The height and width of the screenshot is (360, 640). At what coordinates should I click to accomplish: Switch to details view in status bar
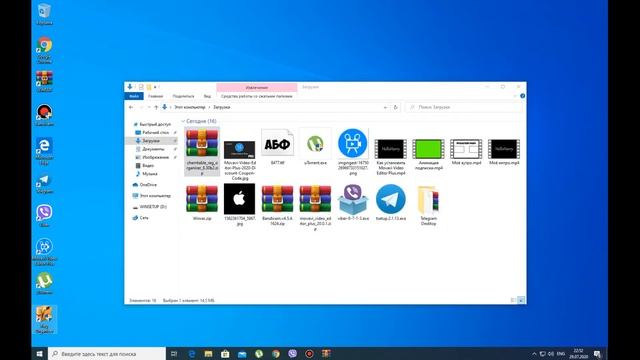click(x=513, y=300)
